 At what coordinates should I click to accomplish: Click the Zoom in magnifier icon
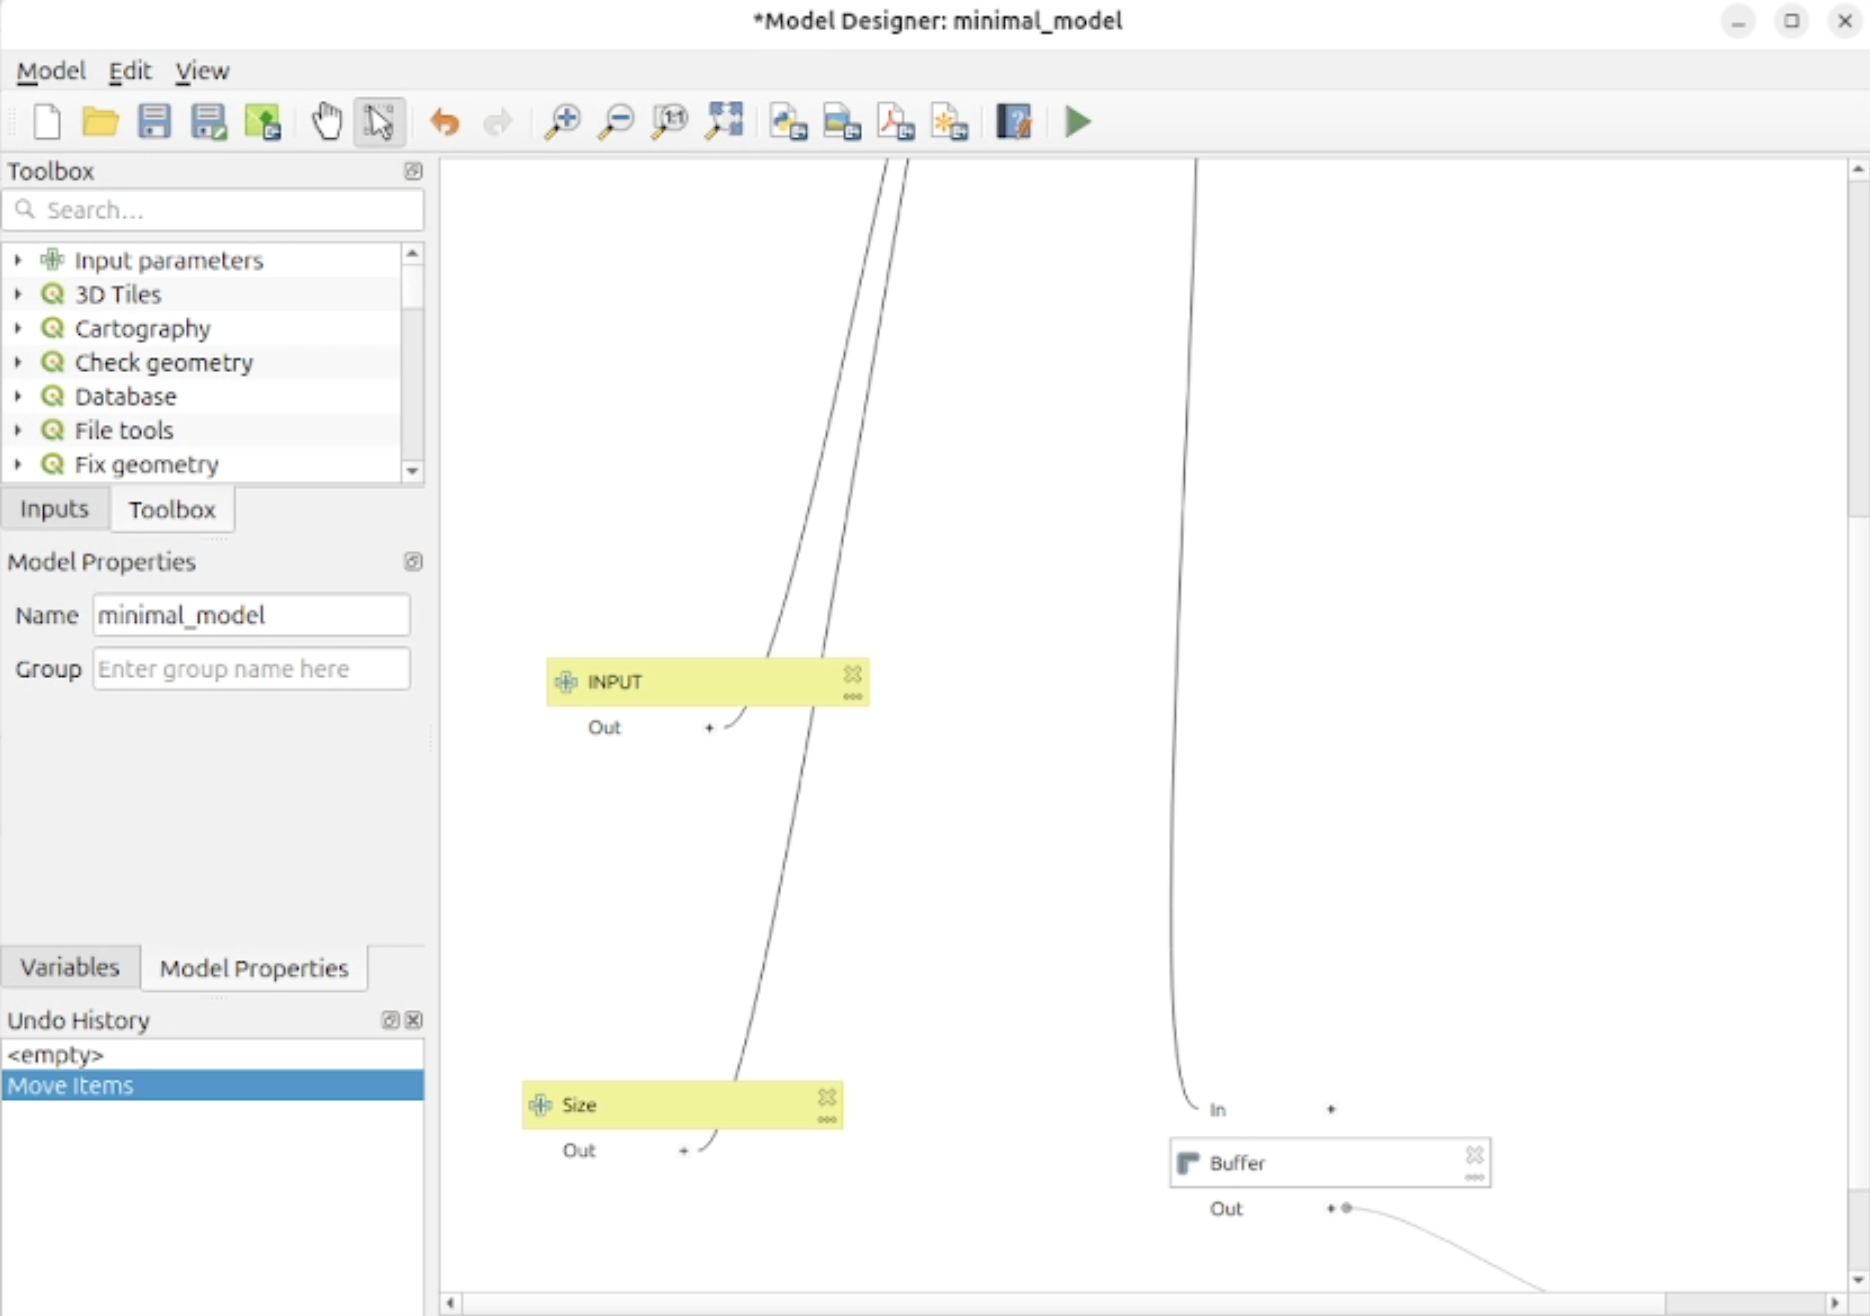pyautogui.click(x=562, y=122)
